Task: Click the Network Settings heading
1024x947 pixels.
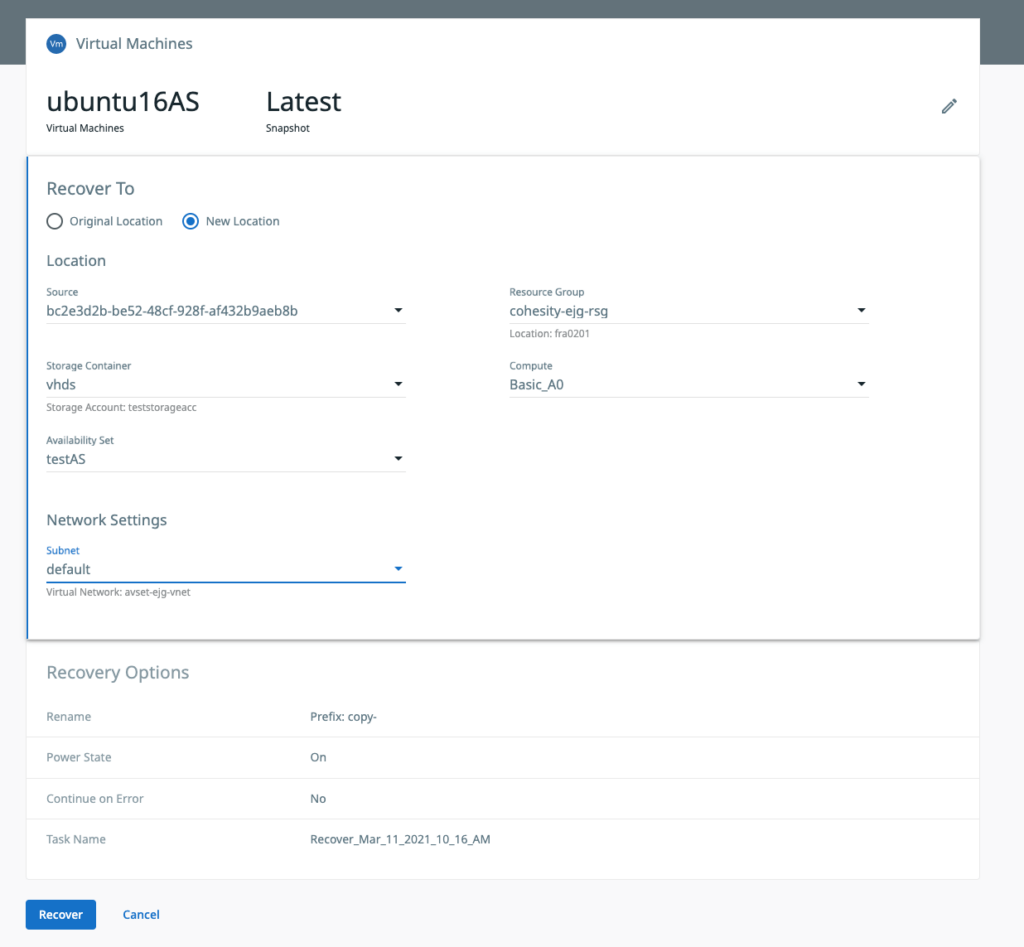Action: tap(106, 520)
